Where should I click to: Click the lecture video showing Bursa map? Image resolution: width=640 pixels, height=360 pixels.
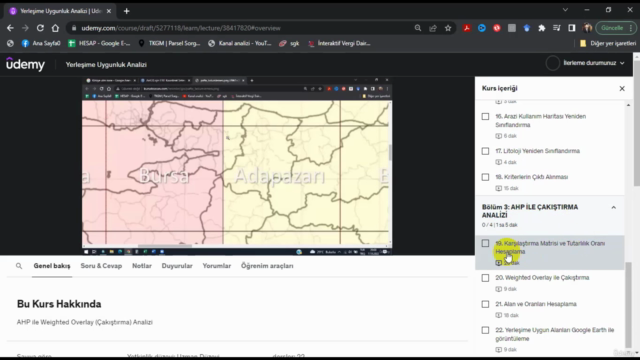point(237,166)
